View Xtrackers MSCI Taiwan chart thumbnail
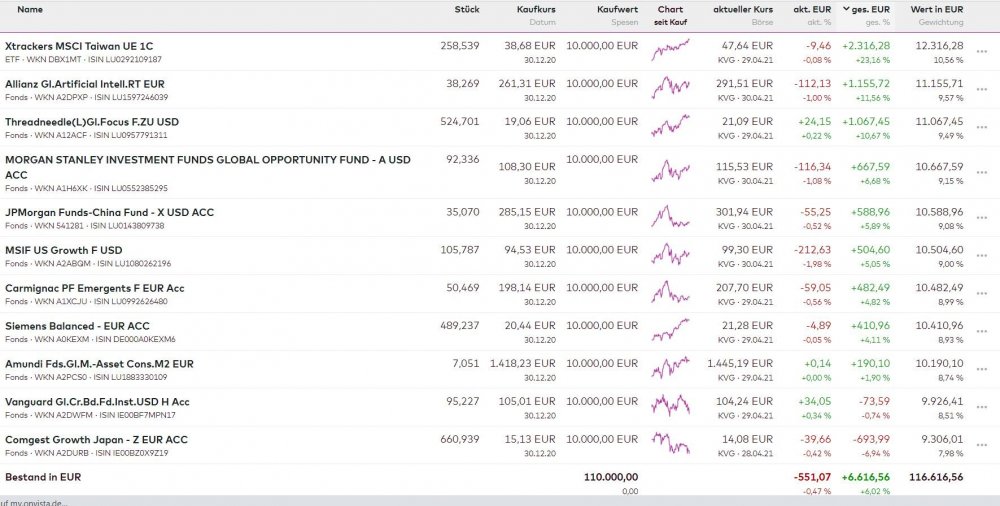 coord(670,52)
